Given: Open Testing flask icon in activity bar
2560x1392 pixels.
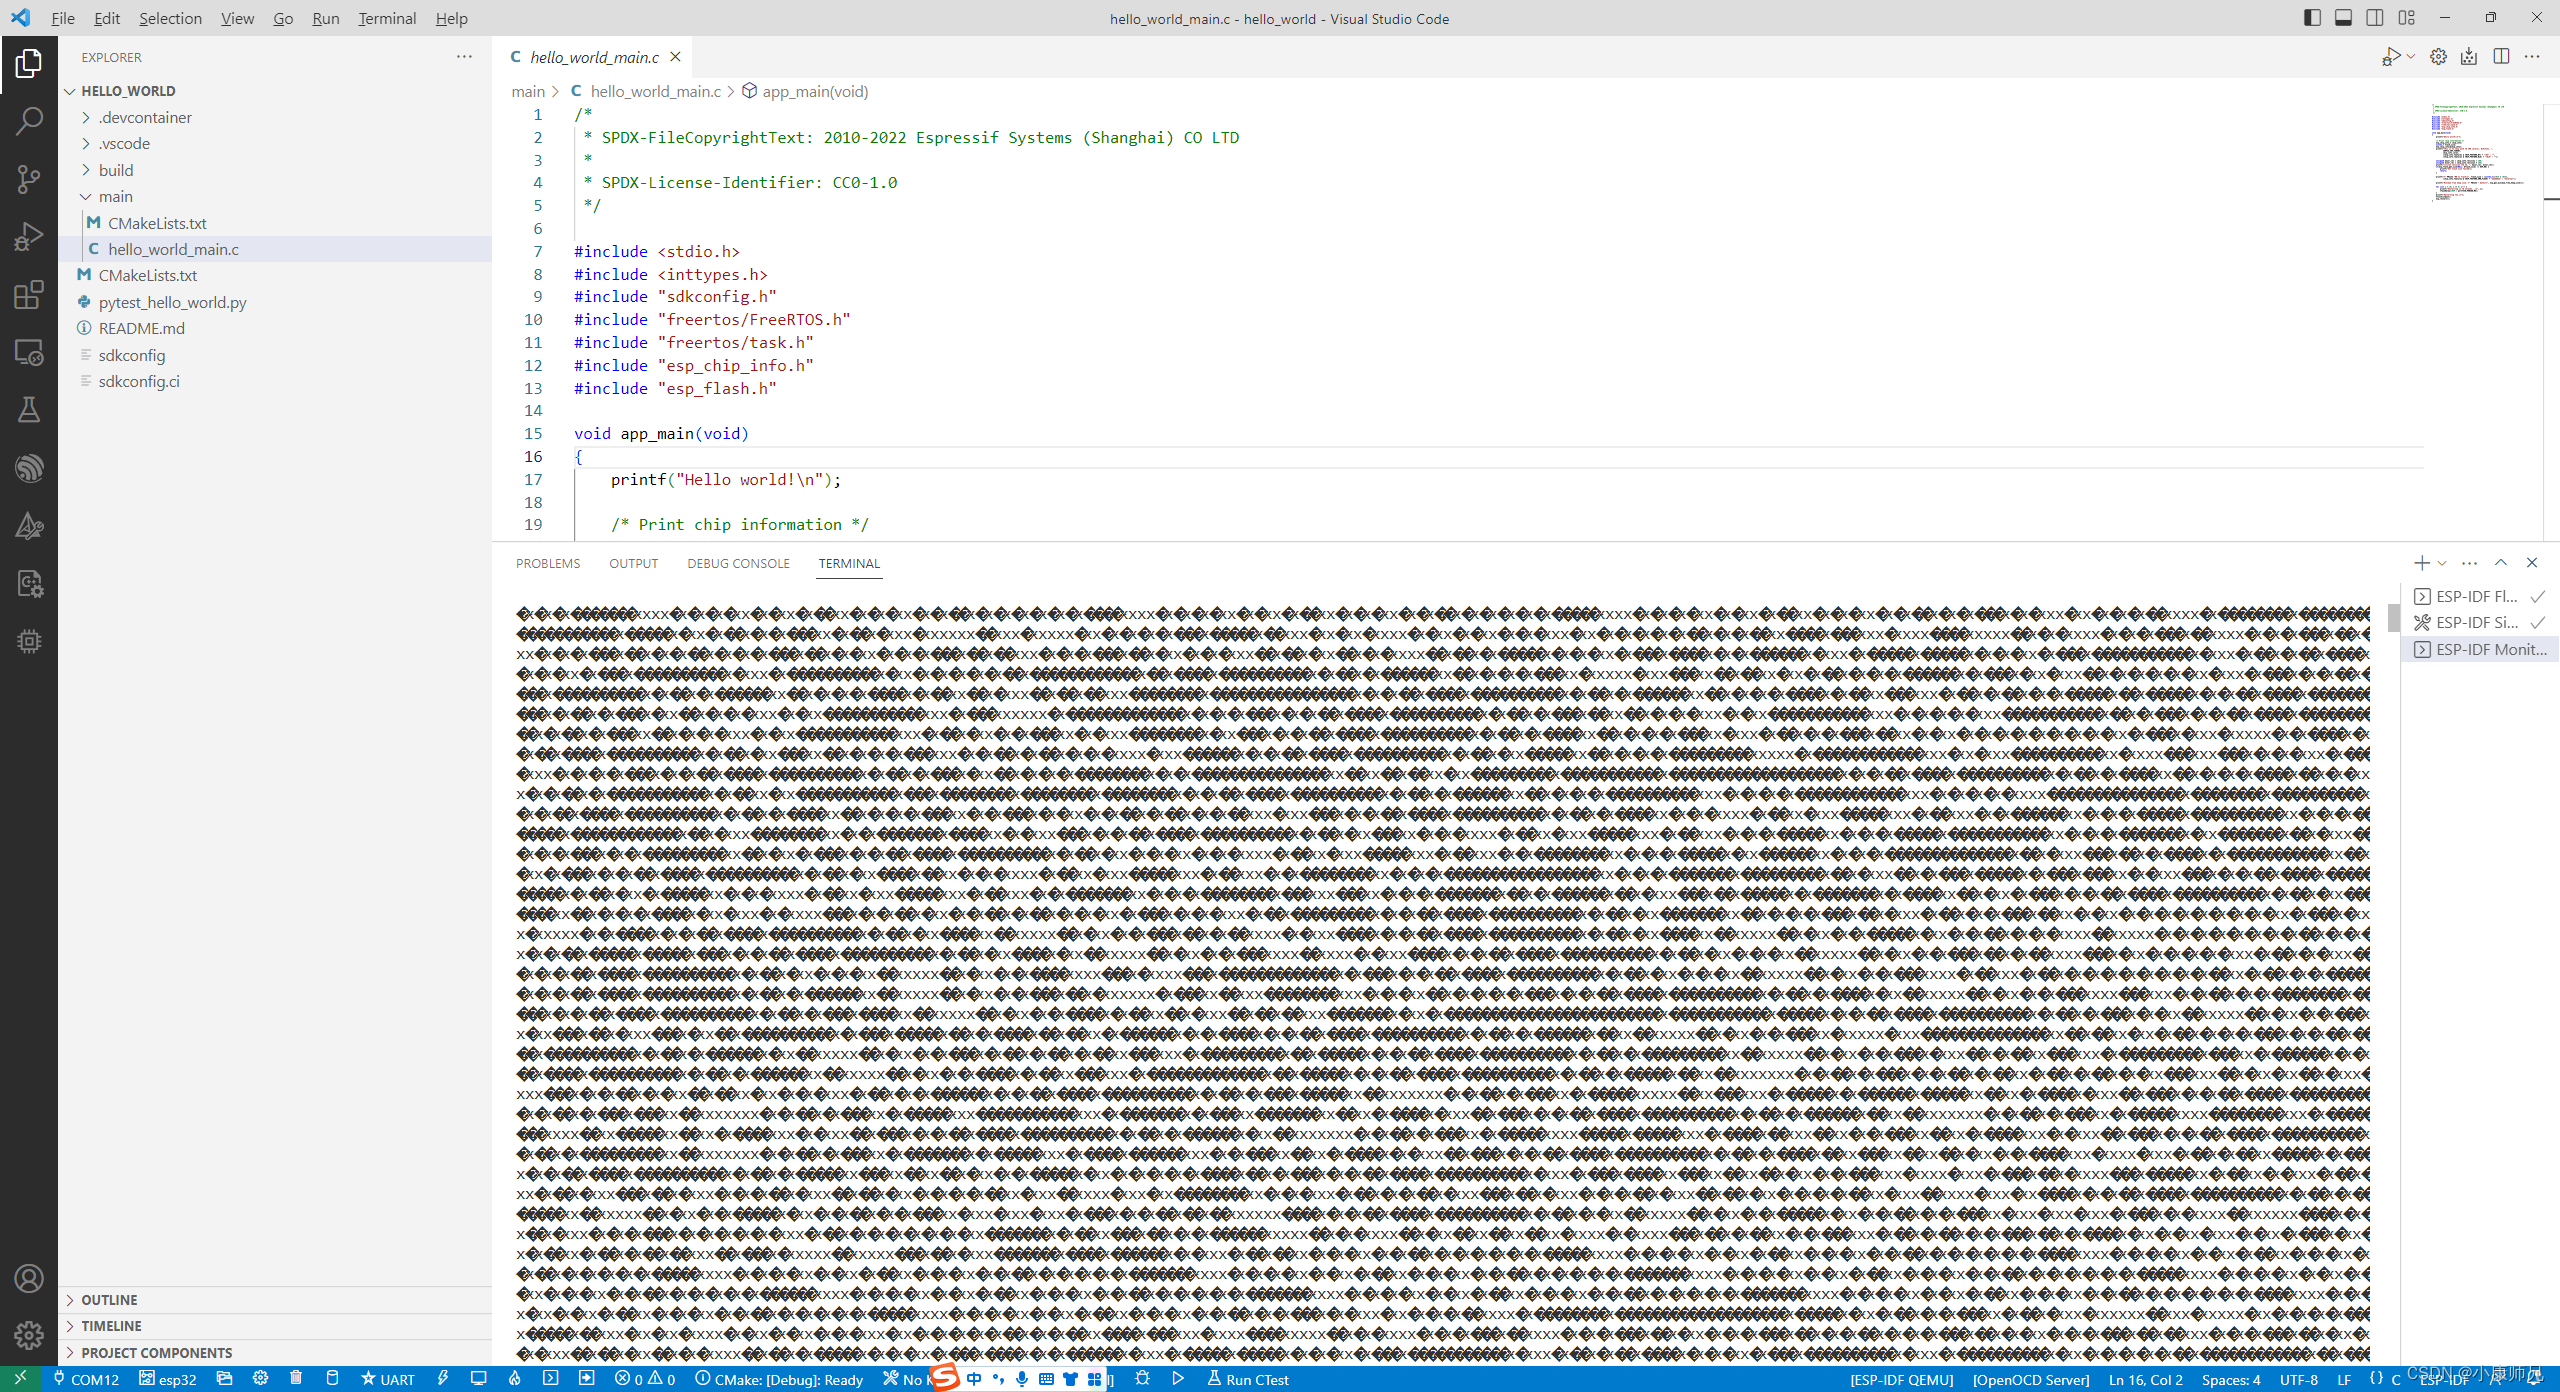Looking at the screenshot, I should (x=29, y=410).
